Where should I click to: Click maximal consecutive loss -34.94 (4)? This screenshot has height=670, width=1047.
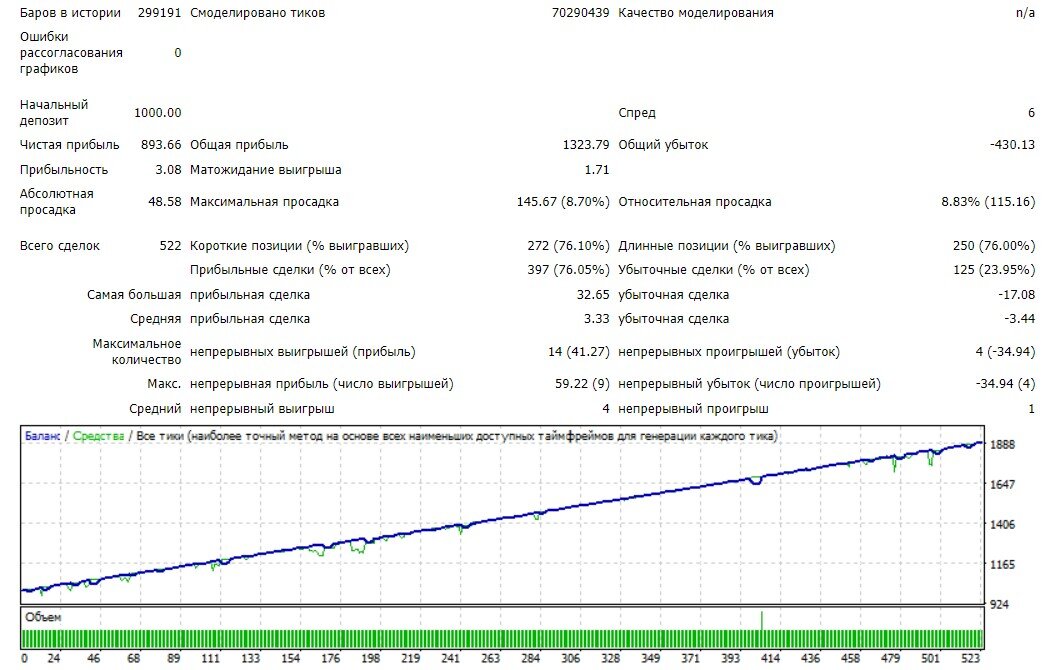(x=1006, y=384)
